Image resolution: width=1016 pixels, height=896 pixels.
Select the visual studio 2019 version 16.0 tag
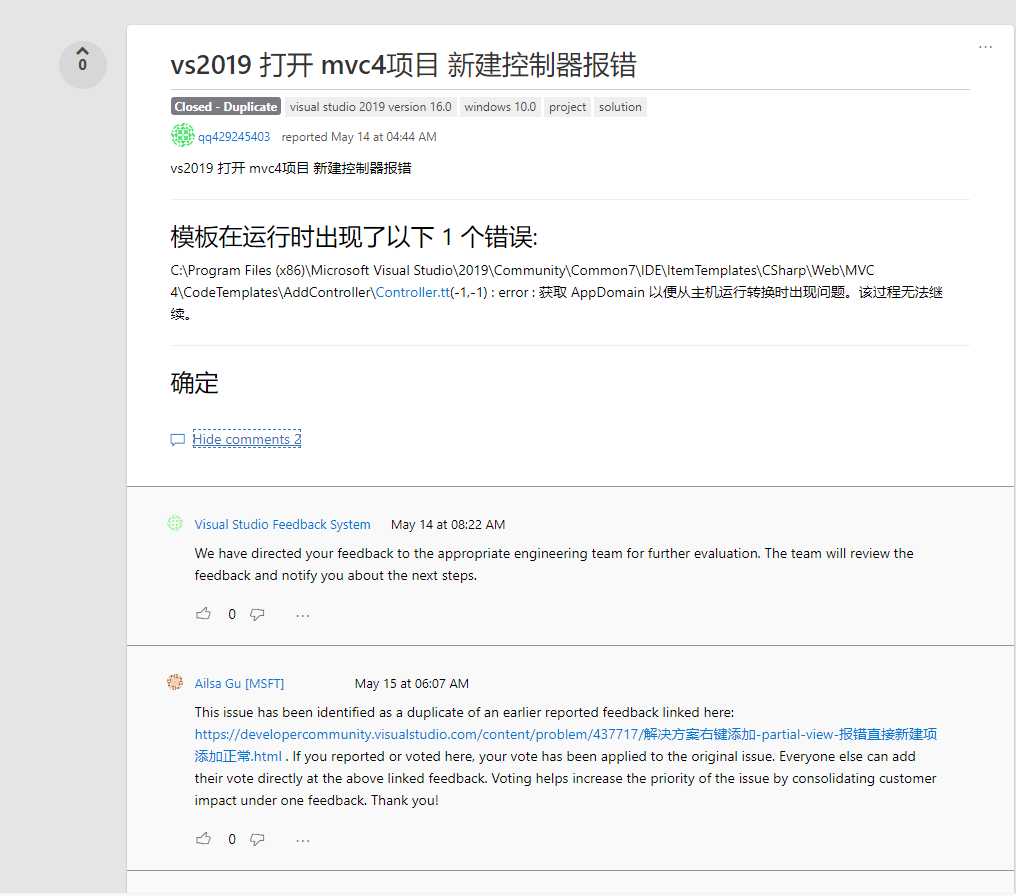[371, 106]
